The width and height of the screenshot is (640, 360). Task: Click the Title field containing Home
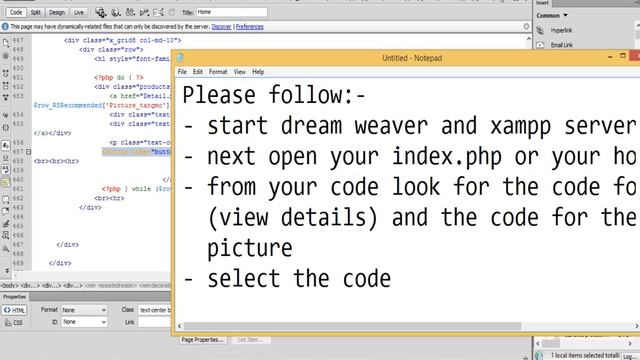click(231, 12)
